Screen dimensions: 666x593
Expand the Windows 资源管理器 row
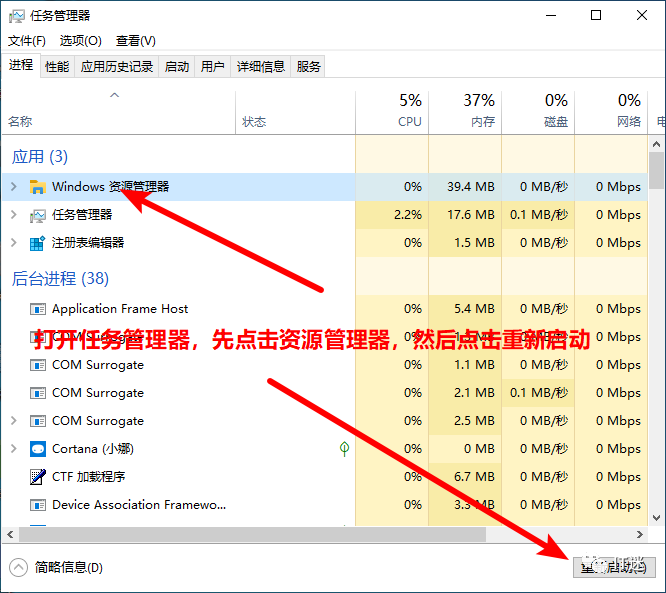coord(14,186)
